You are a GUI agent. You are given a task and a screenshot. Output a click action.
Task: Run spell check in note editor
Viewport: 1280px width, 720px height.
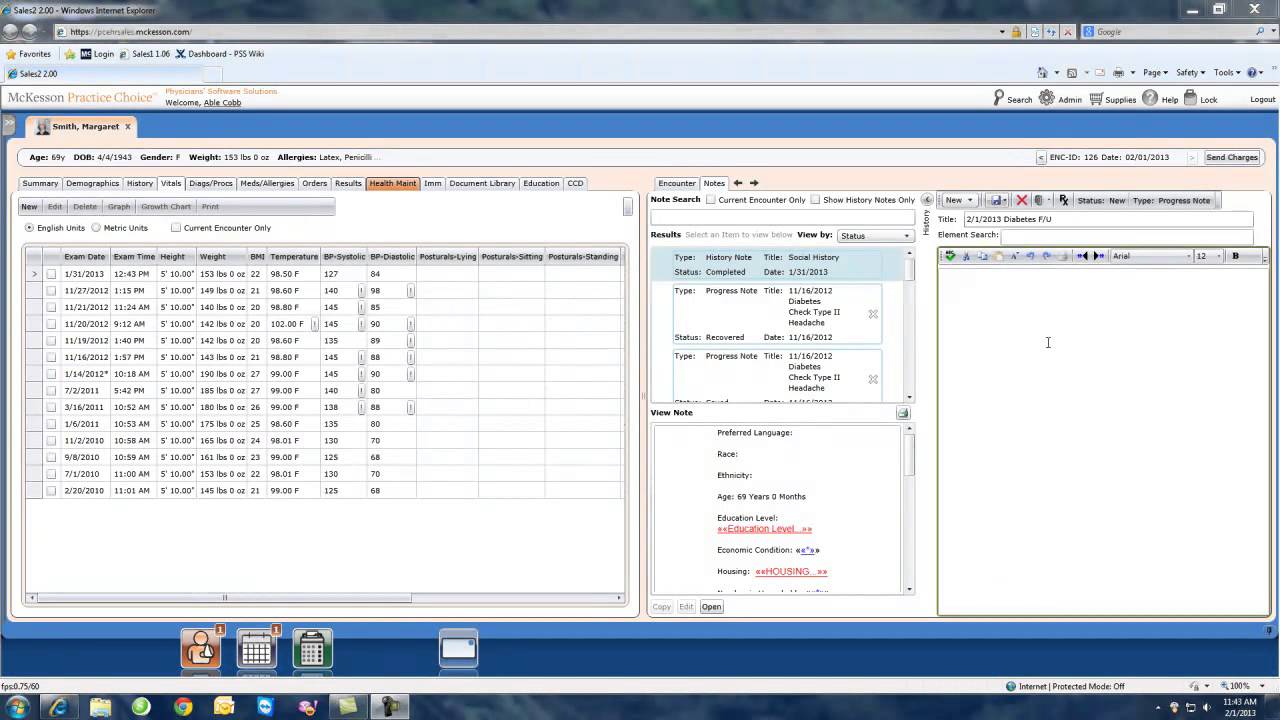click(x=950, y=256)
